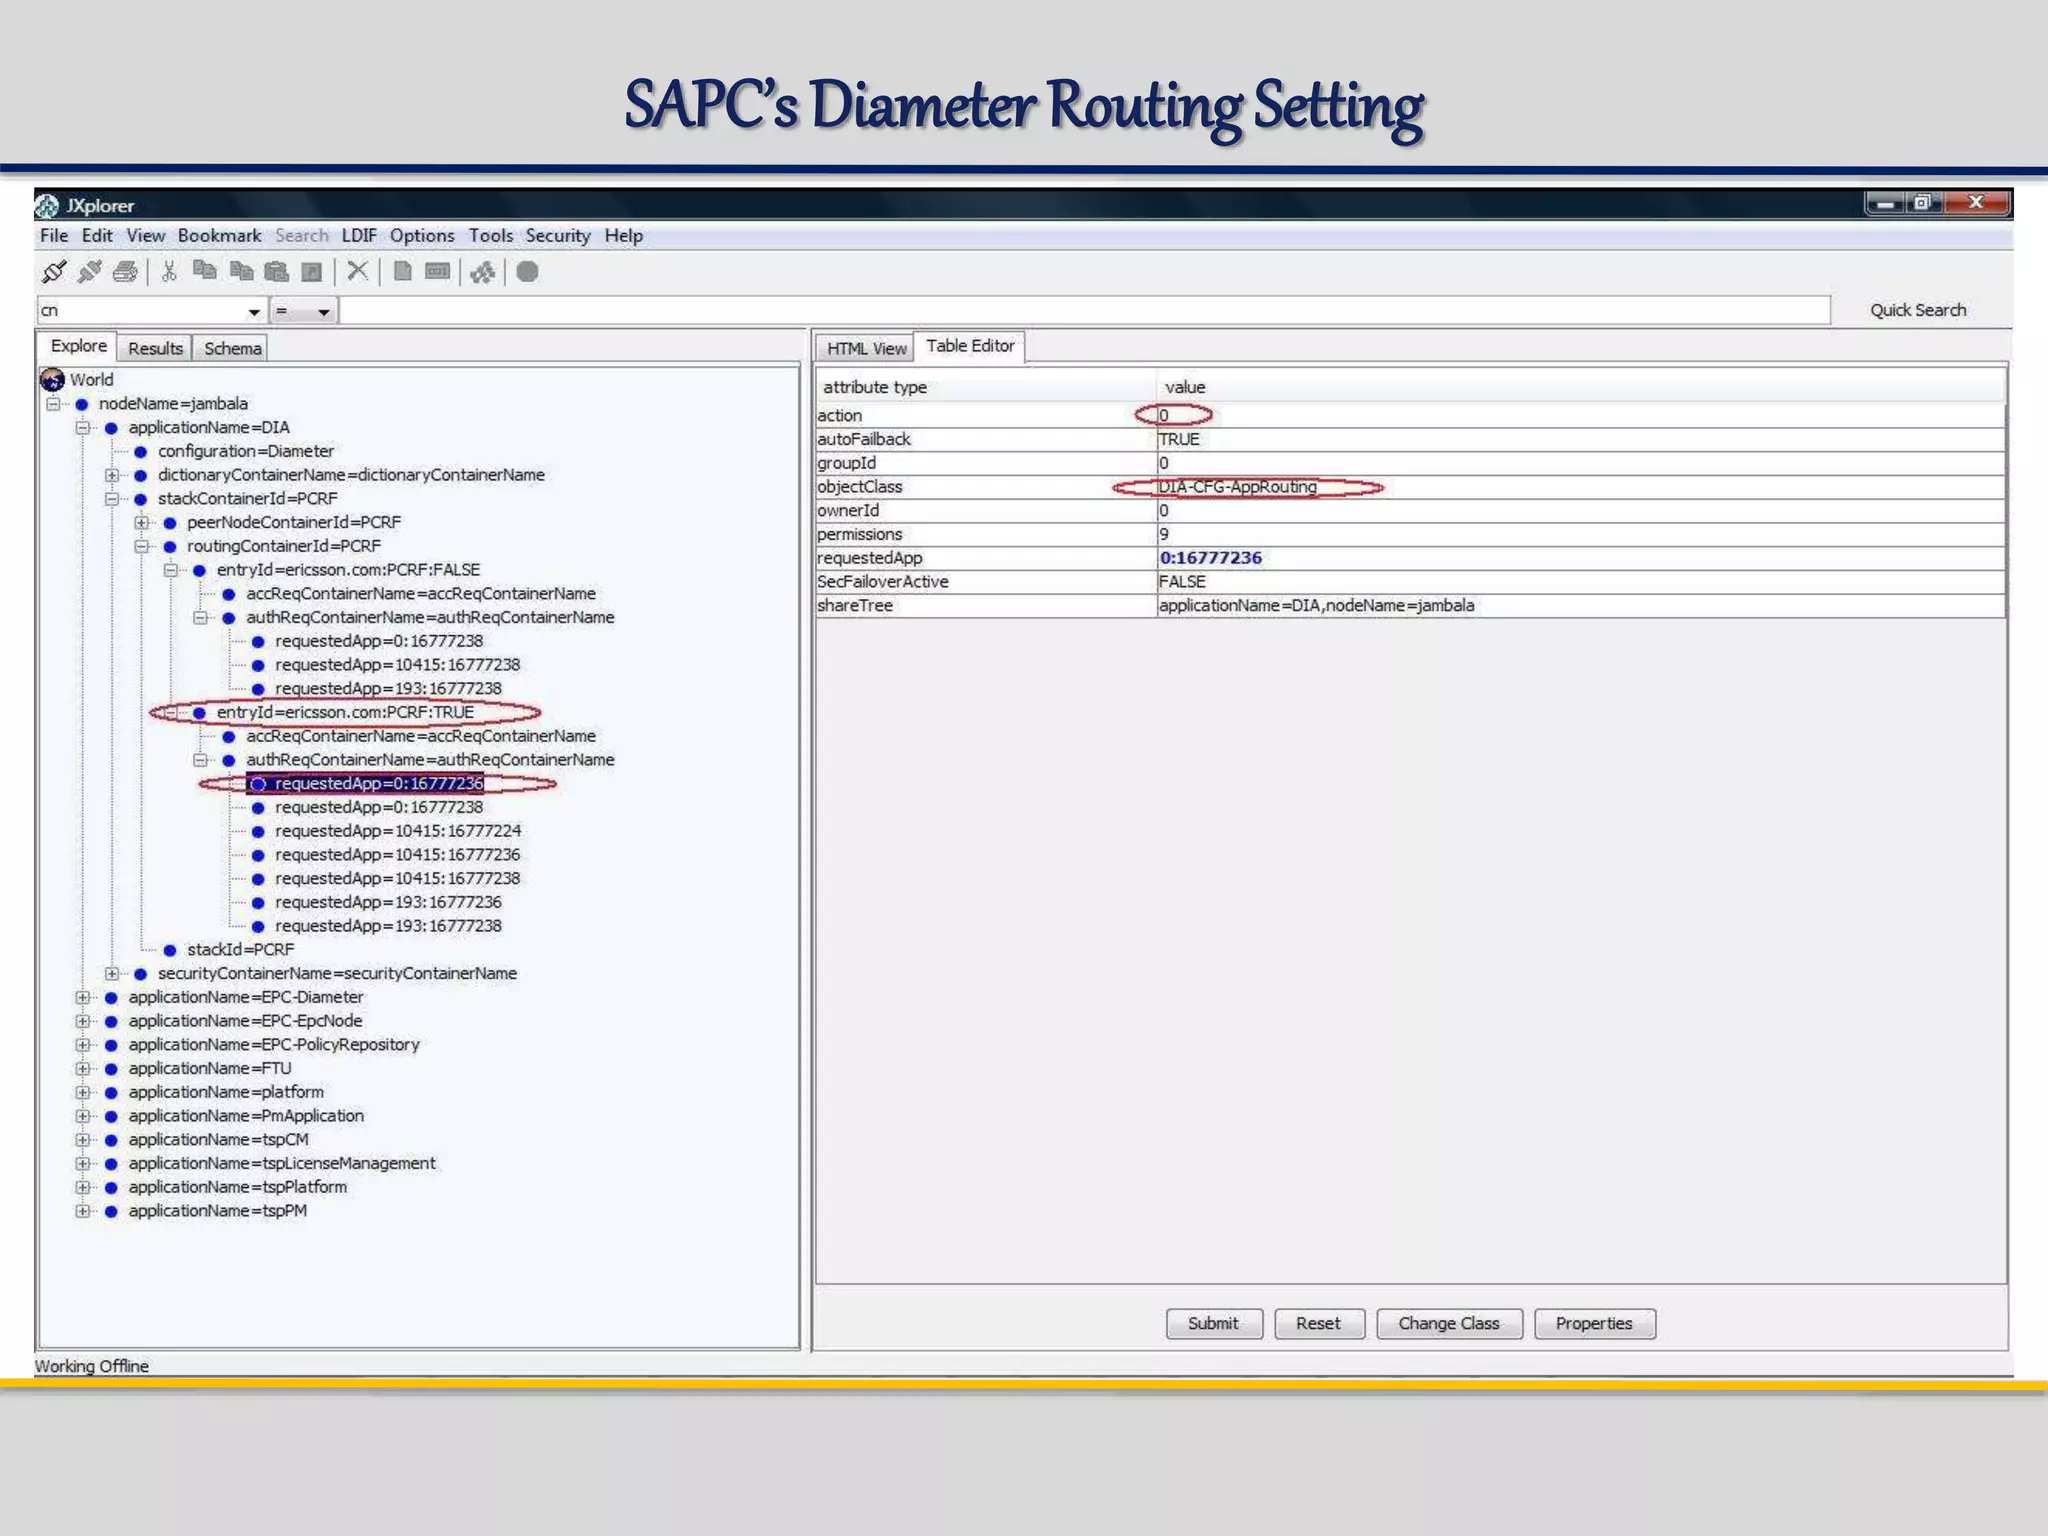2048x1536 pixels.
Task: Expand applicationName=EPC-Diameter node
Action: pos(83,998)
